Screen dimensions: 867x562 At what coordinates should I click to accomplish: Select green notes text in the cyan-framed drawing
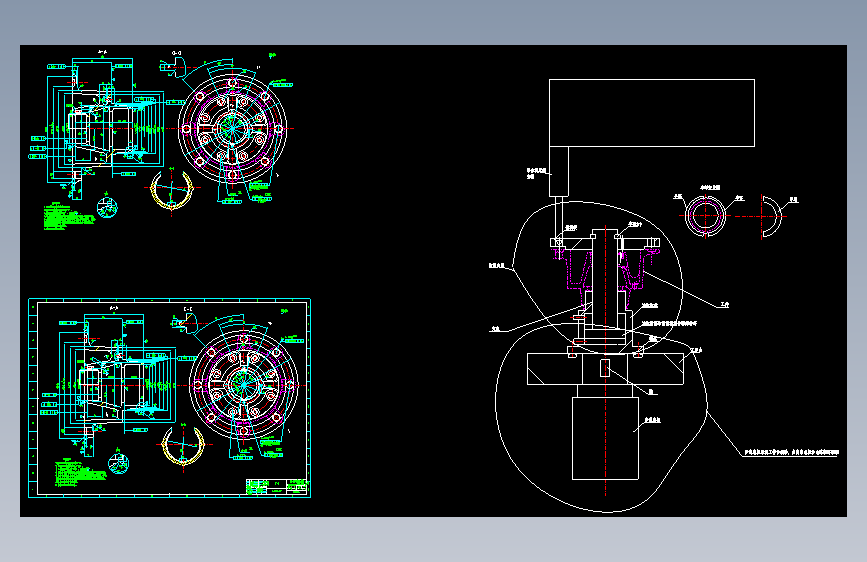coord(80,473)
